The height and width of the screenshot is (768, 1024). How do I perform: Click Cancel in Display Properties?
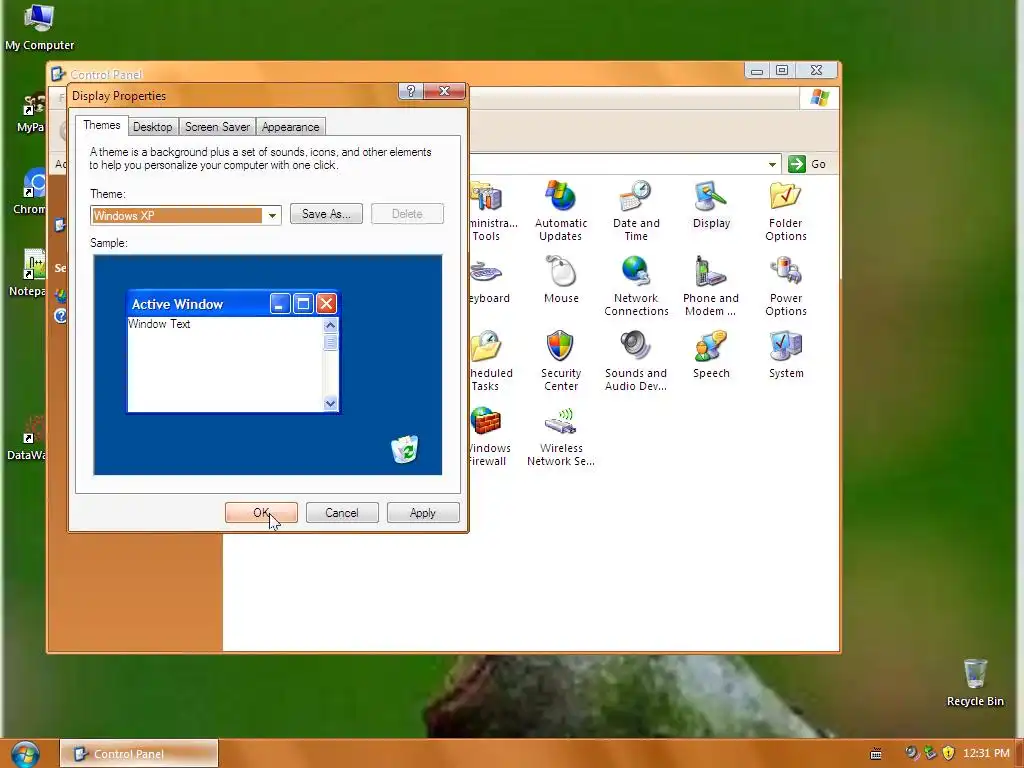tap(342, 513)
